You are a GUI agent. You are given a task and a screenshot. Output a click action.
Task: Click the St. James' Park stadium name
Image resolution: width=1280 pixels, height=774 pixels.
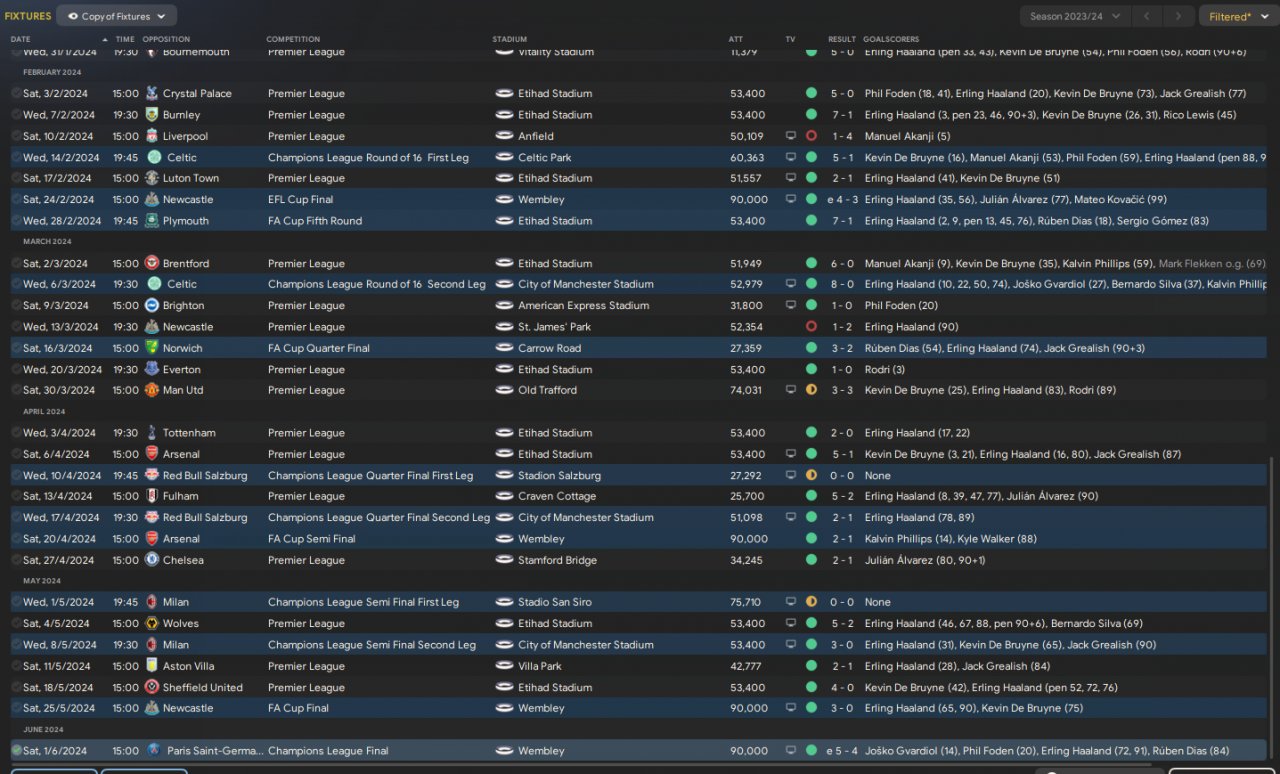click(554, 327)
